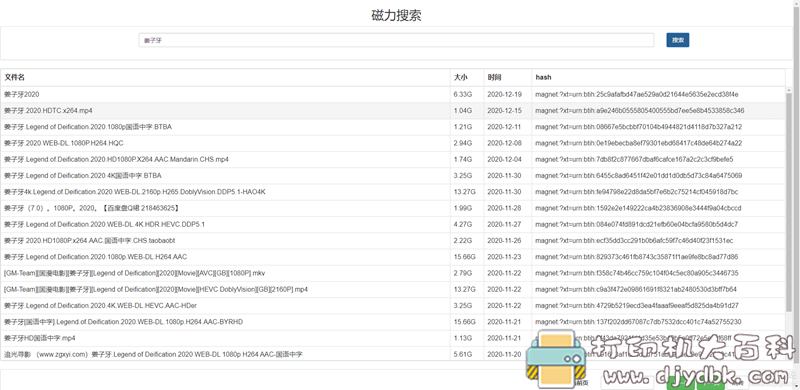Image resolution: width=800 pixels, height=390 pixels.
Task: Click the magnet hash starting 25c9afafbd47
Action: (637, 94)
